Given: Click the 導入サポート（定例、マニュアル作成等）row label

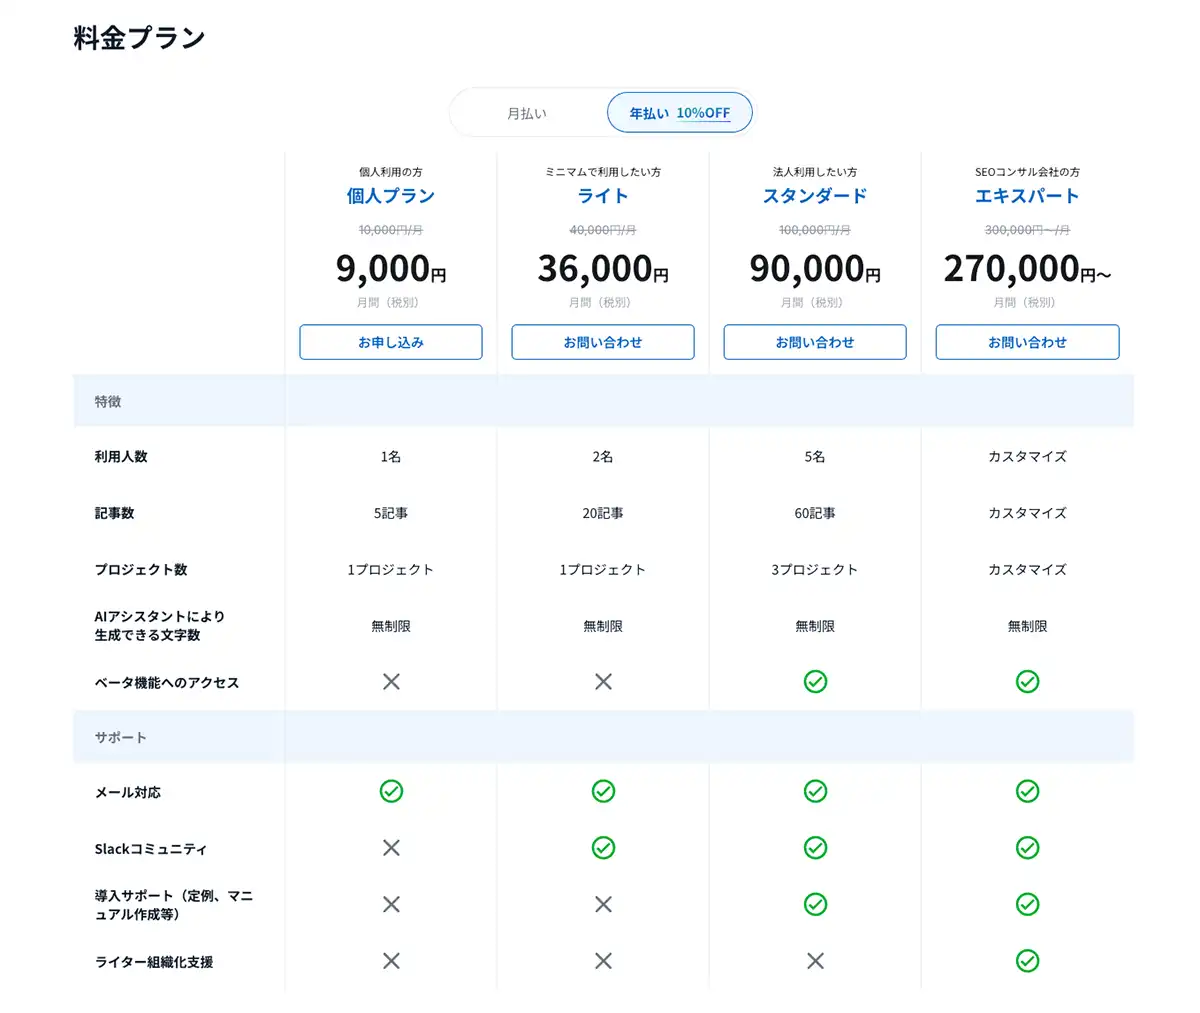Looking at the screenshot, I should [x=173, y=905].
